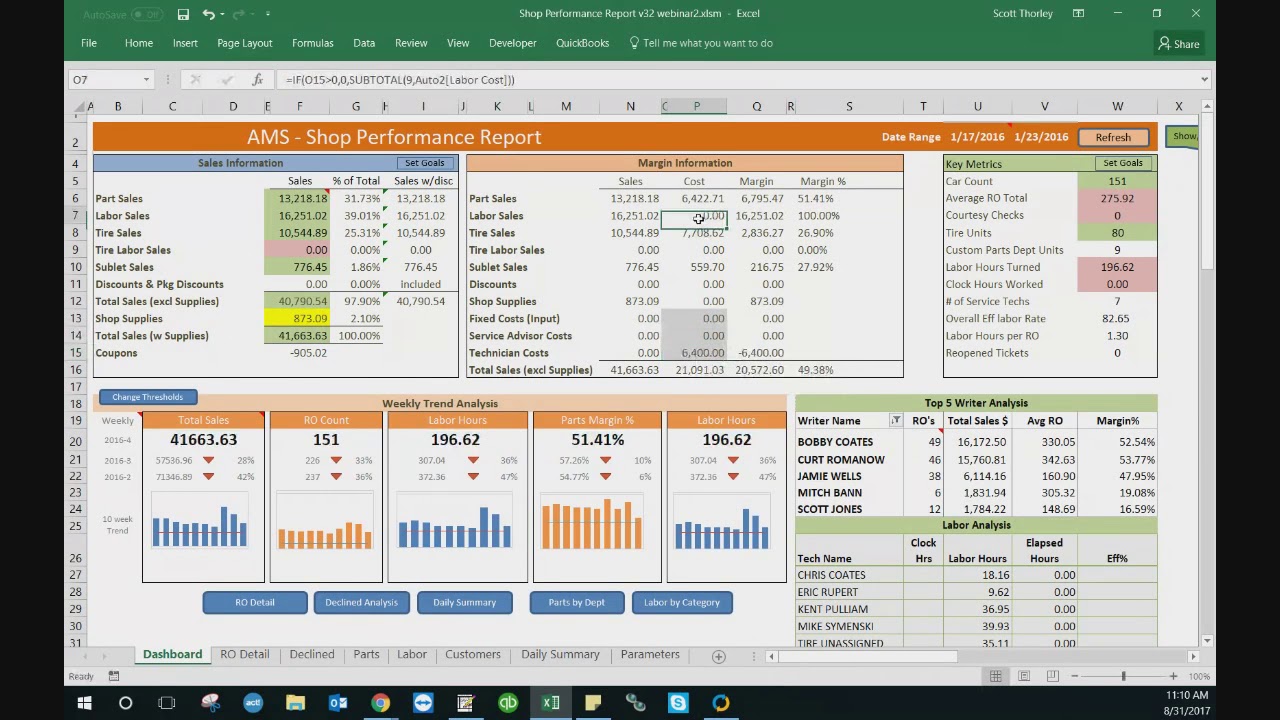Switch to Page Layout view icon

tap(1024, 677)
